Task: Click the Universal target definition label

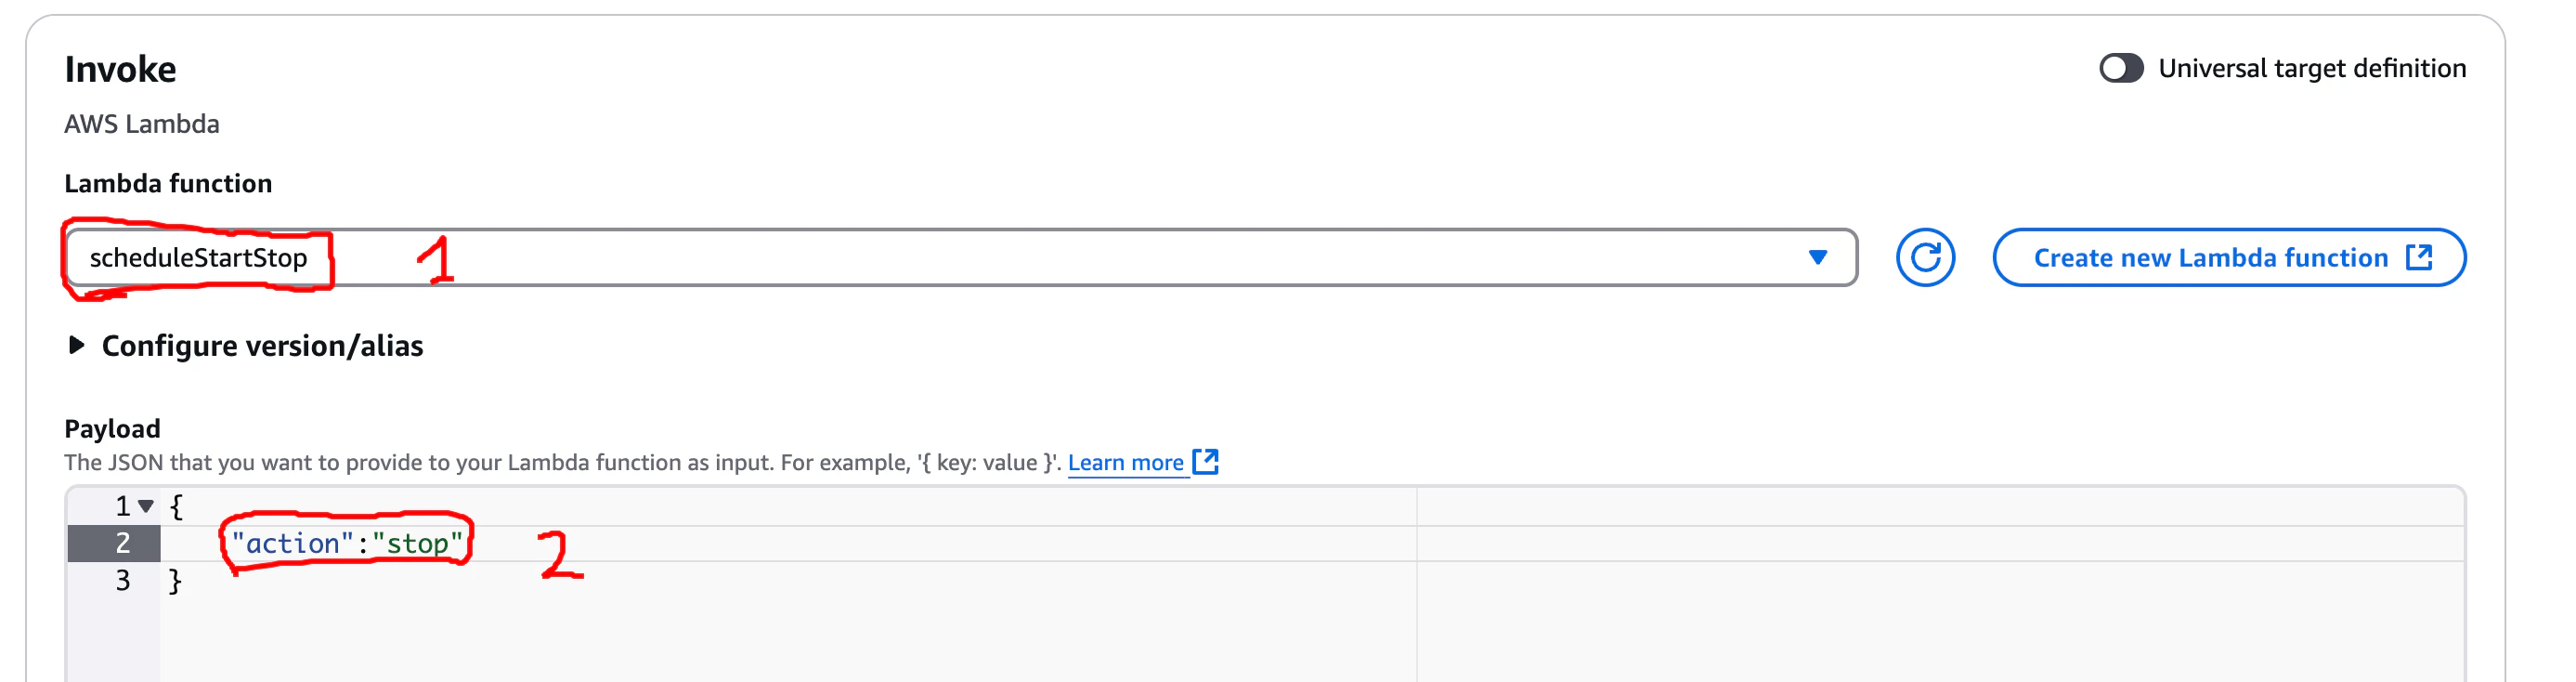Action: tap(2311, 68)
